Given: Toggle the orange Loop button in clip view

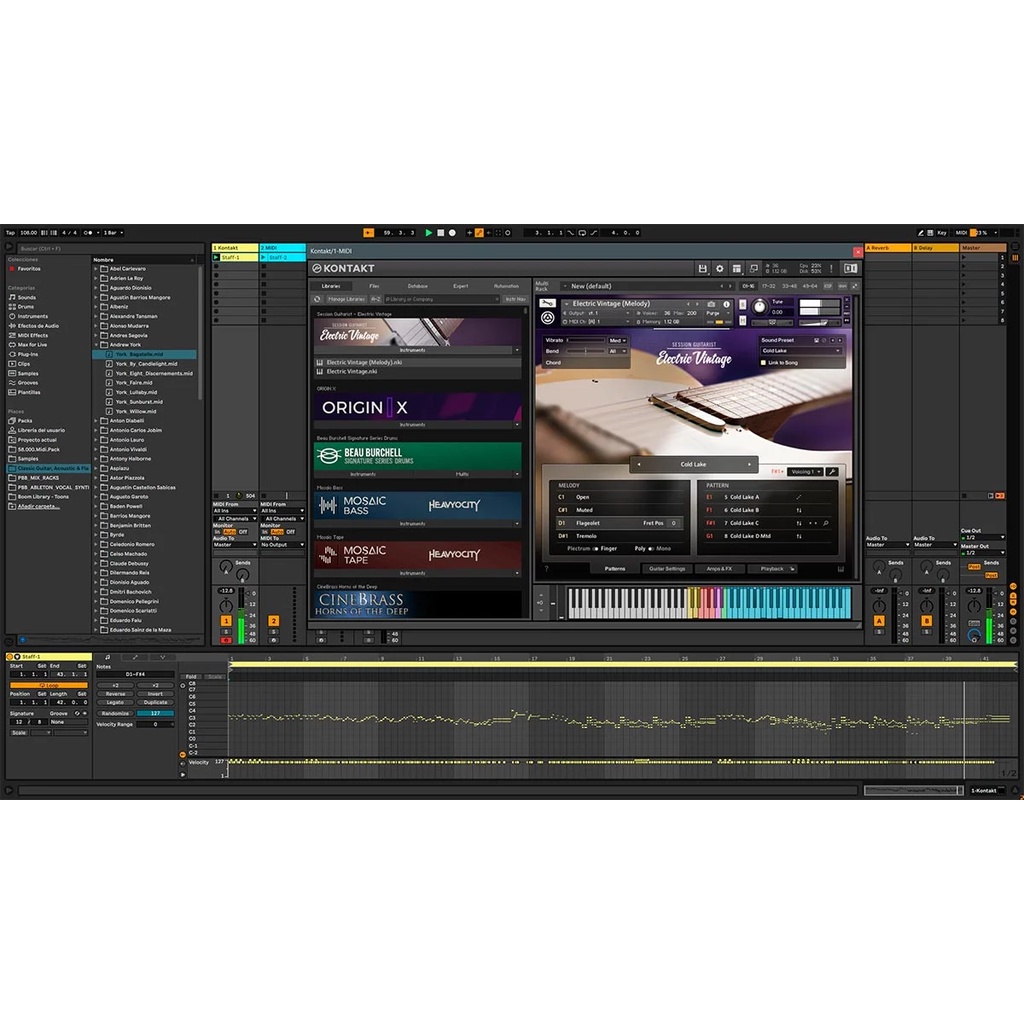Looking at the screenshot, I should click(48, 685).
